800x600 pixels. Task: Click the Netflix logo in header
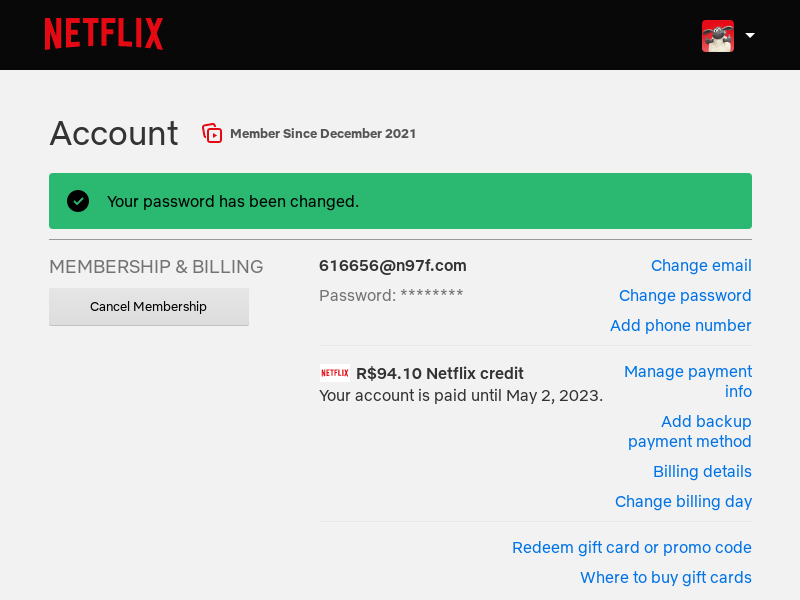pyautogui.click(x=104, y=34)
